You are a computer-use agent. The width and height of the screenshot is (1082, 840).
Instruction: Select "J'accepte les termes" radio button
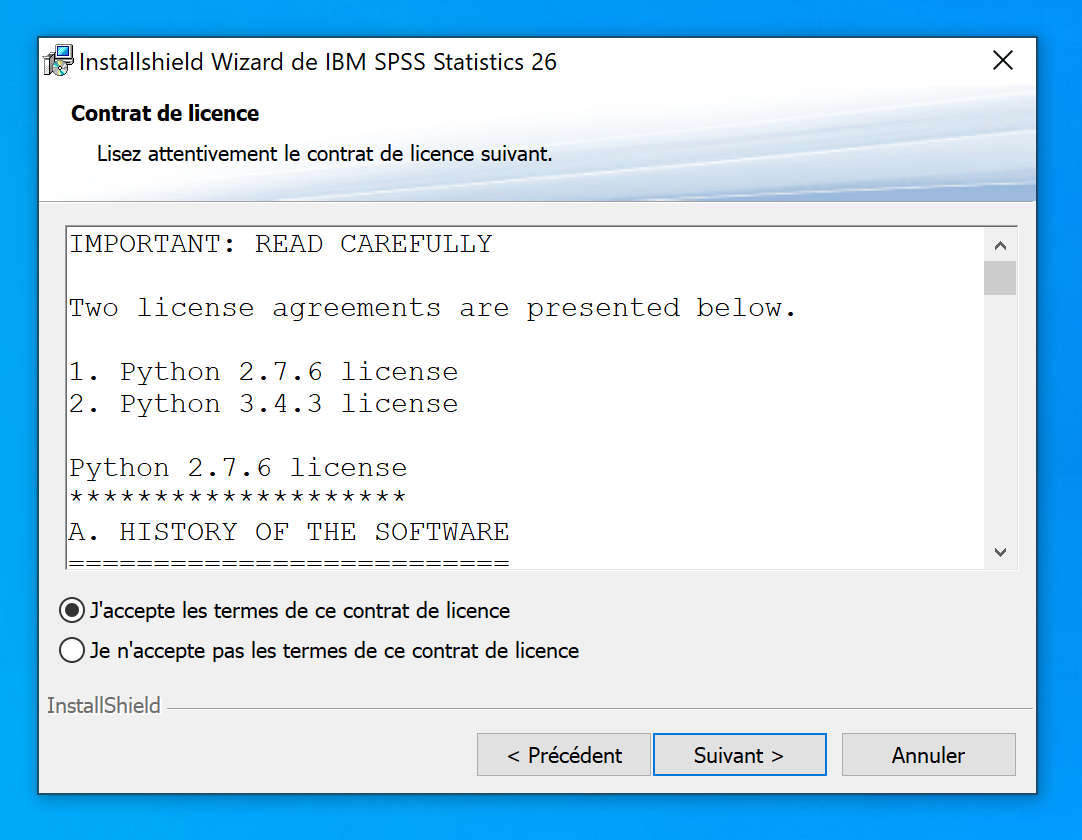(72, 610)
